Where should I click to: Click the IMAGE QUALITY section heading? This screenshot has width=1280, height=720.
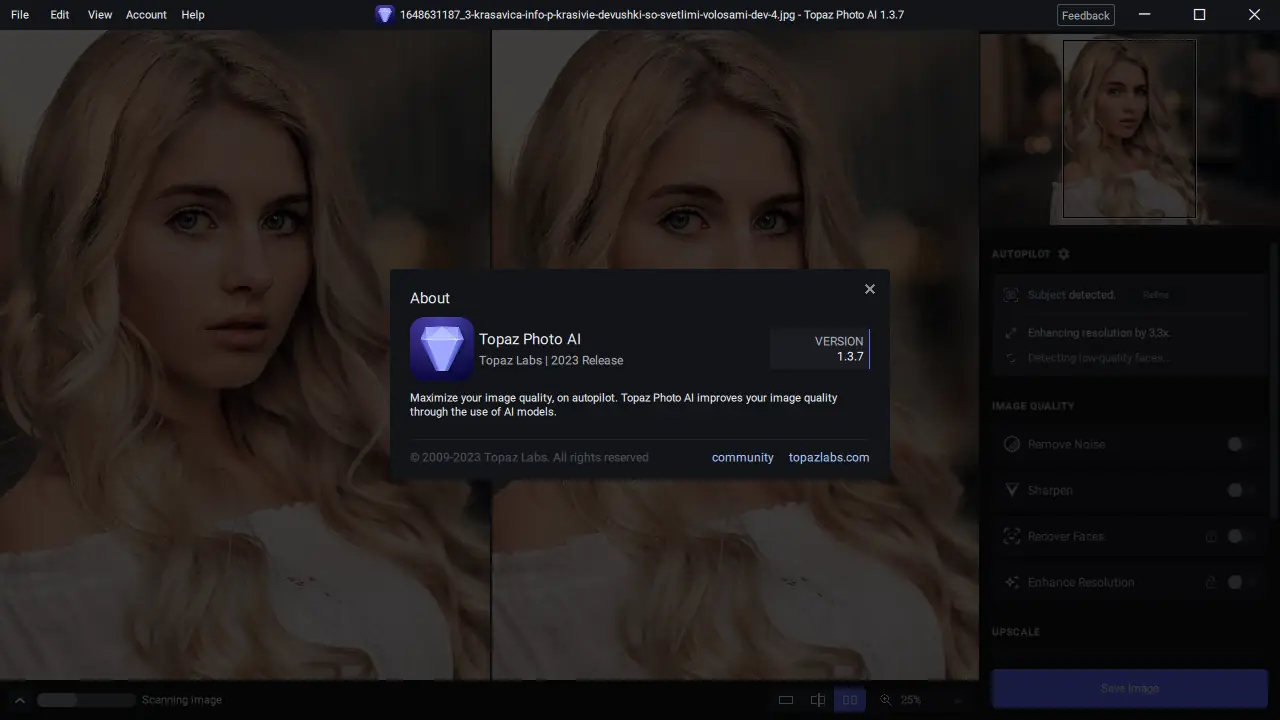click(x=1033, y=406)
